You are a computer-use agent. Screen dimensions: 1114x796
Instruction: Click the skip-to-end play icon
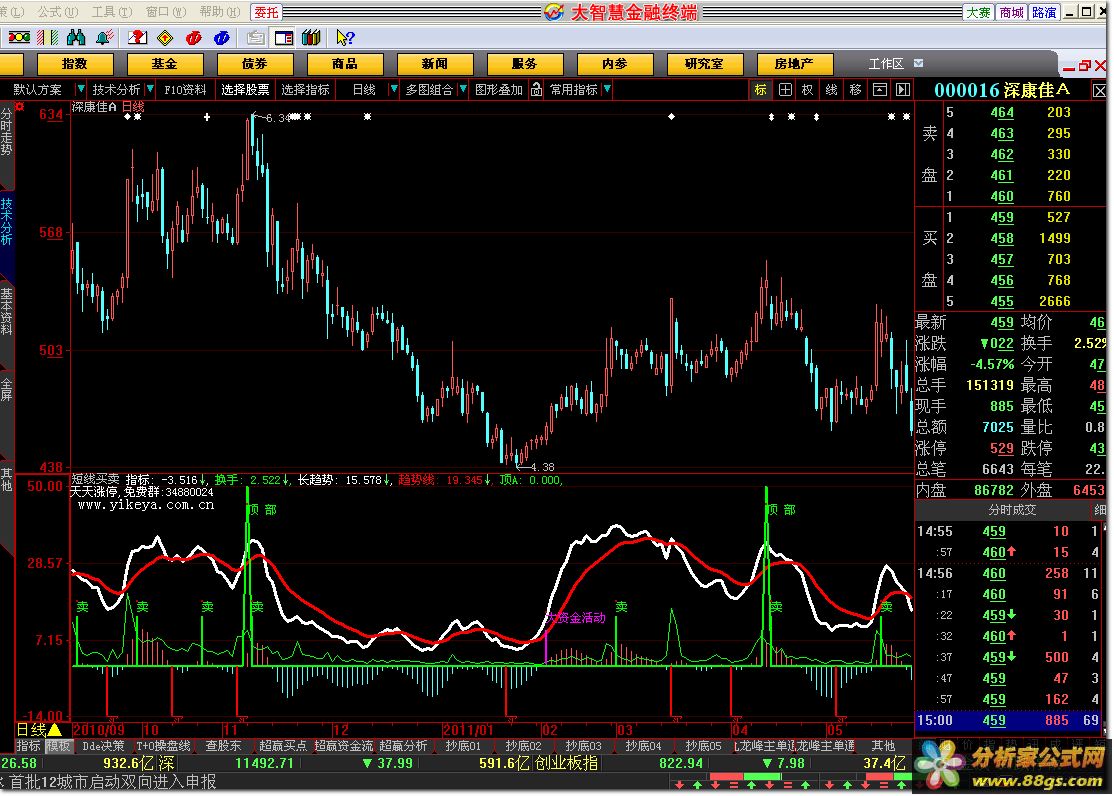point(903,90)
